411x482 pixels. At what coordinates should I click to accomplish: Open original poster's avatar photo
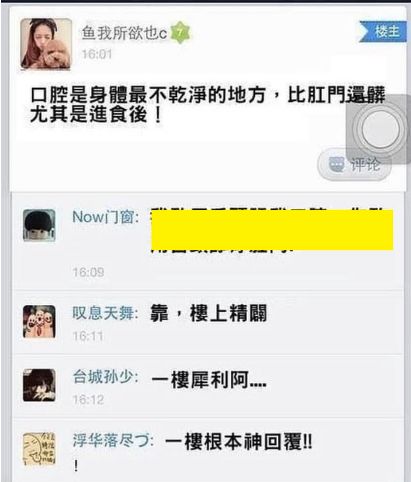click(x=46, y=44)
